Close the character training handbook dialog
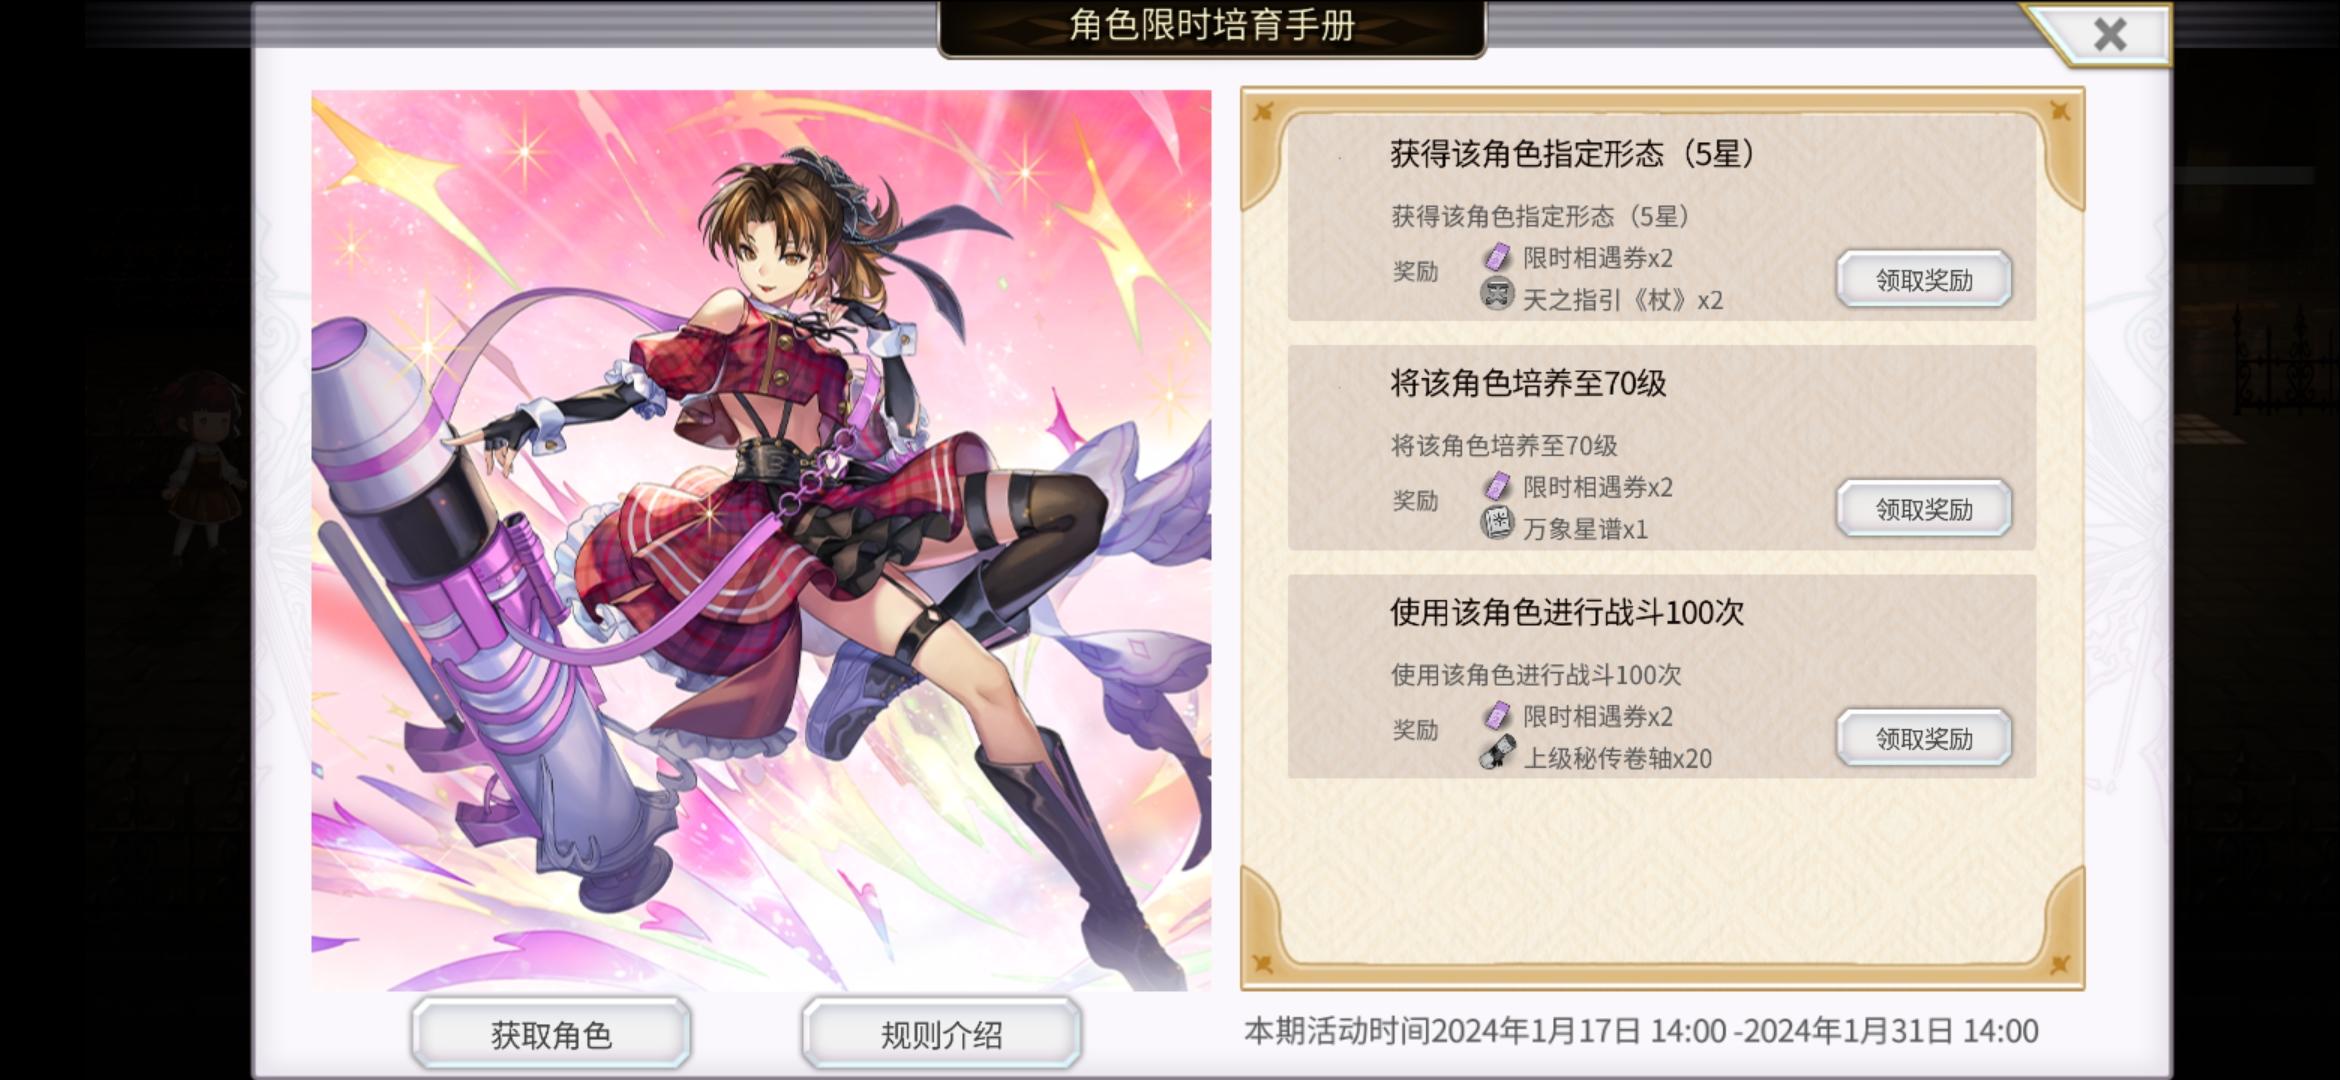 (2109, 35)
